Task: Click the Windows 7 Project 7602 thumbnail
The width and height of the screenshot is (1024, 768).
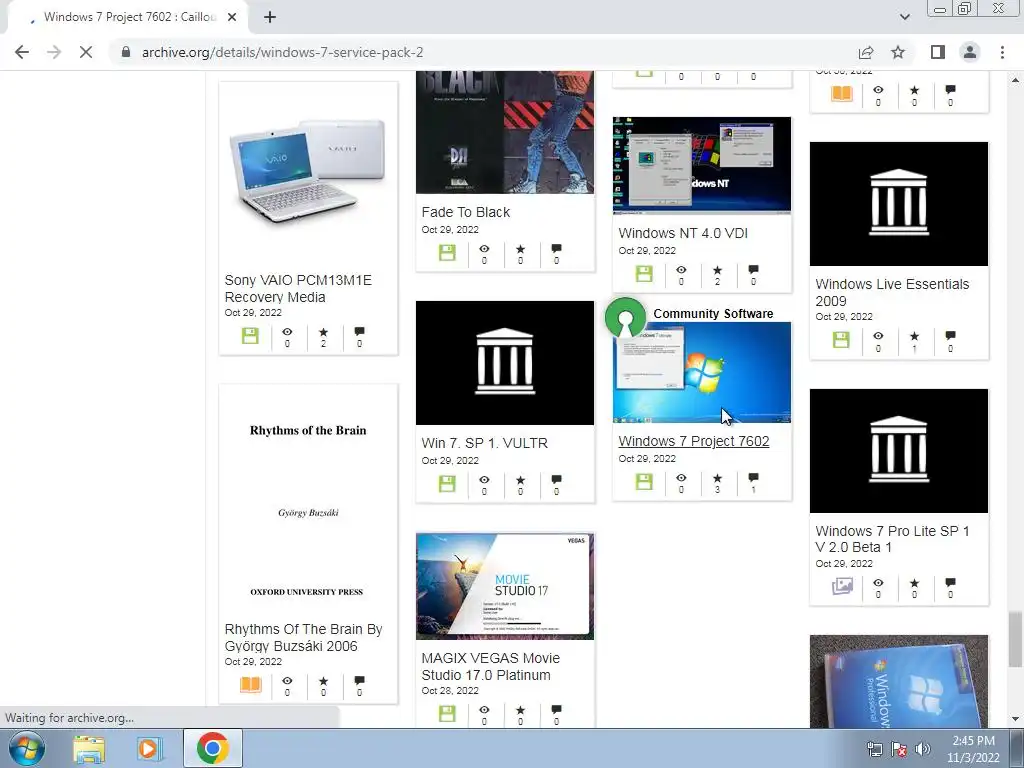Action: 702,372
